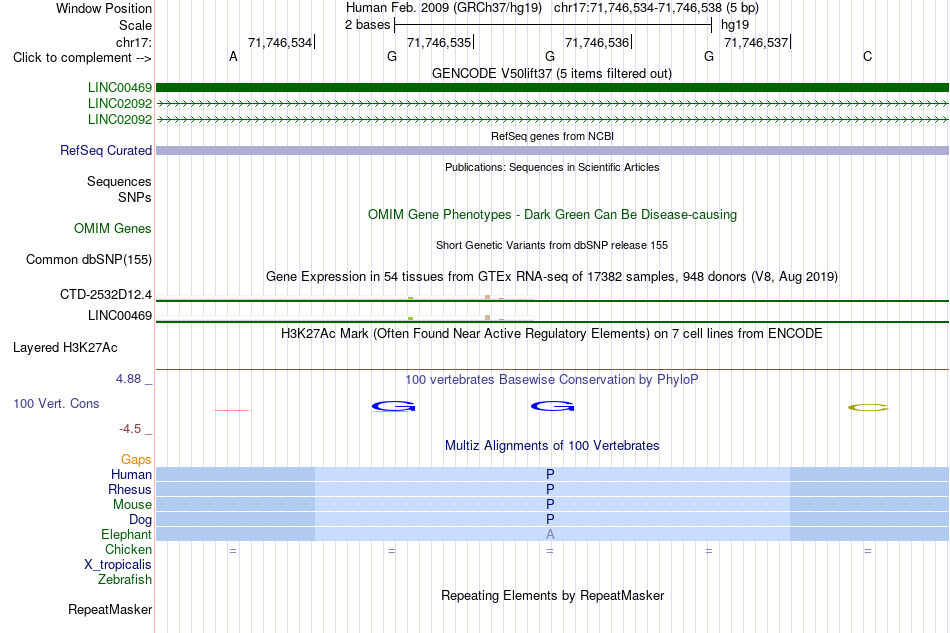Click the 2 bases scale bar

pos(553,25)
